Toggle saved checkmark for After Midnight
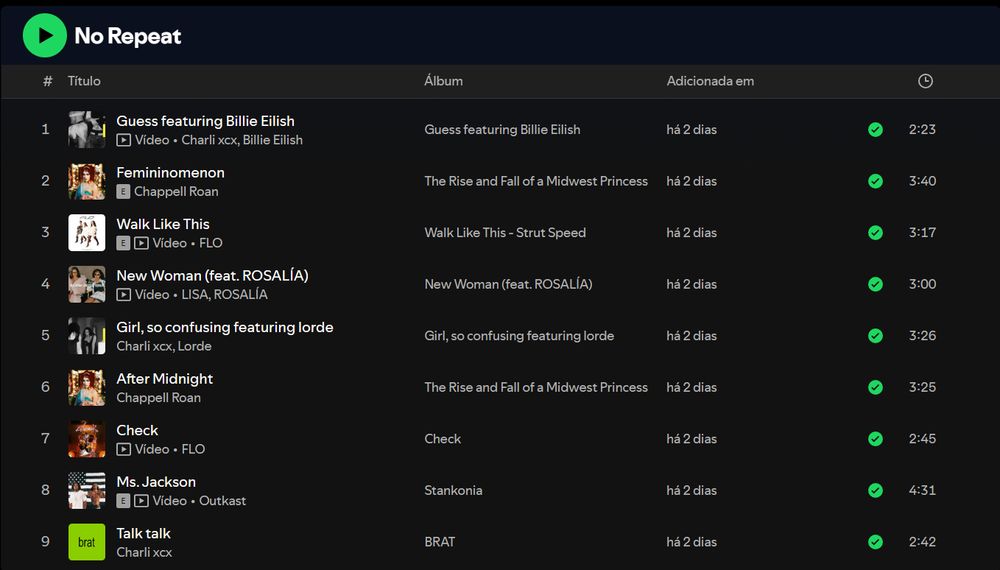Screen dimensions: 1000x570 (x=875, y=387)
